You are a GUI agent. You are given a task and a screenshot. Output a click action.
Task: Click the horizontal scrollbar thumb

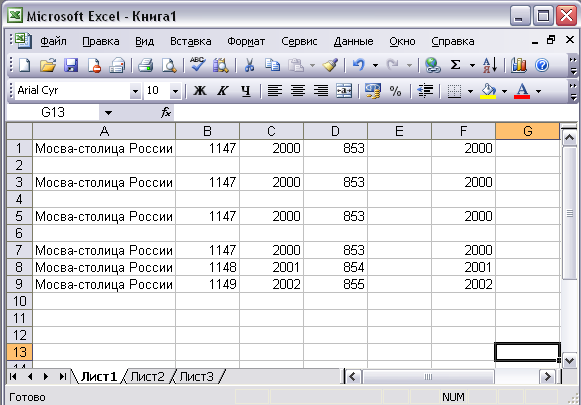(428, 377)
